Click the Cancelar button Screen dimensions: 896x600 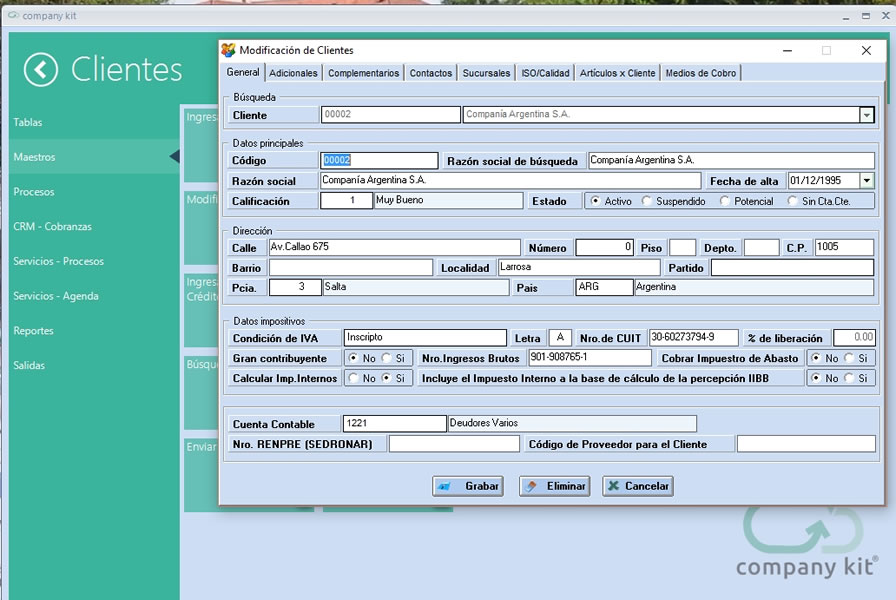(x=638, y=486)
